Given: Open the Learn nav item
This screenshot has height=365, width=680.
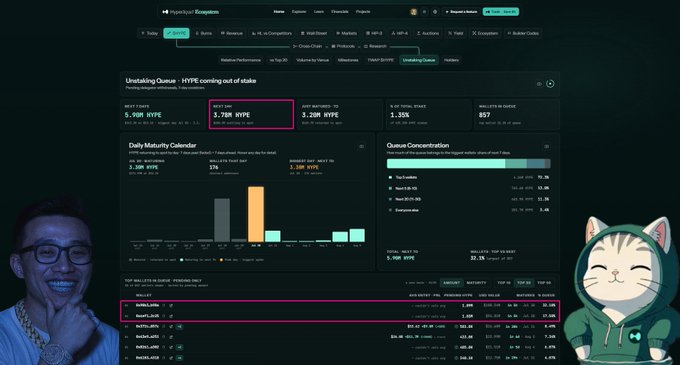Looking at the screenshot, I should point(319,12).
